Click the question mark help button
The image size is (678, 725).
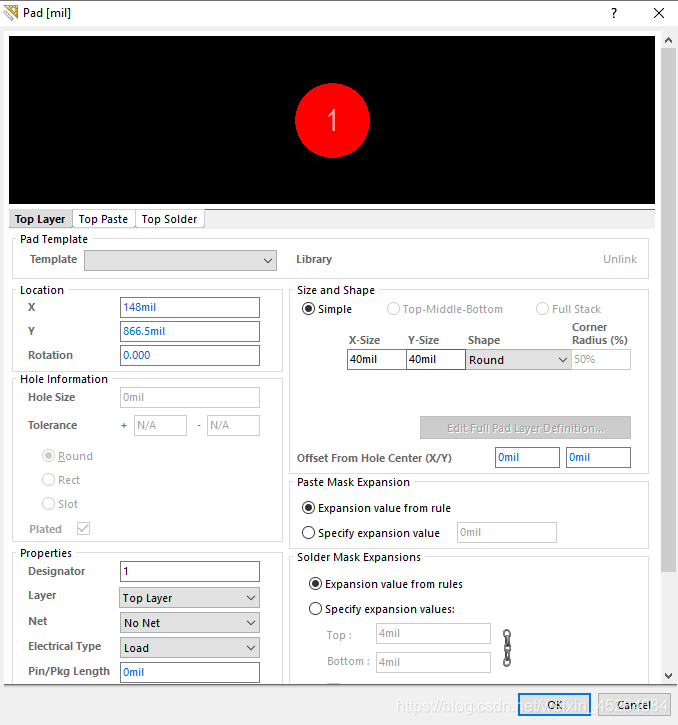(x=614, y=13)
